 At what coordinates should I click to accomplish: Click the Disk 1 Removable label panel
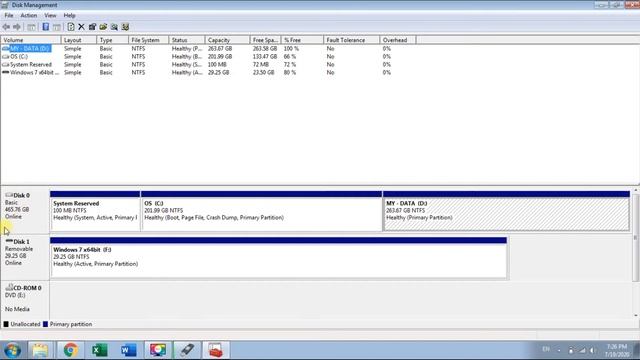click(x=25, y=257)
